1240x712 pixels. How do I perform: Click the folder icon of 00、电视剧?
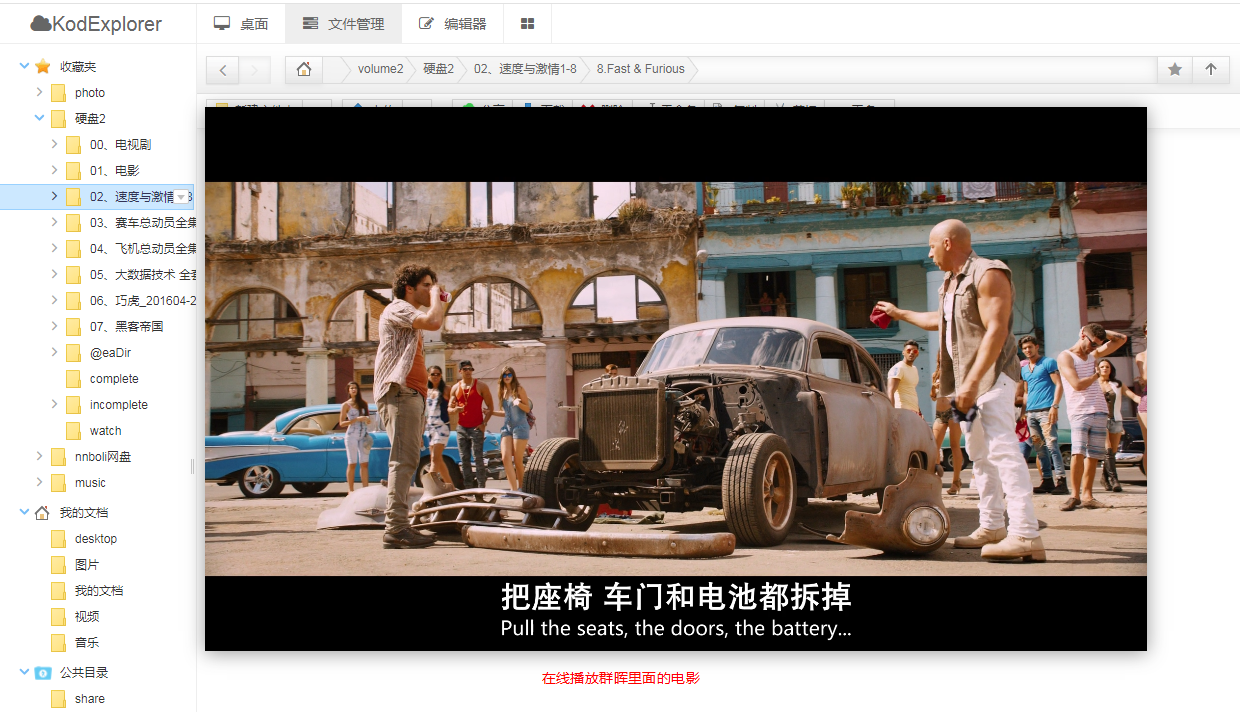(x=73, y=144)
